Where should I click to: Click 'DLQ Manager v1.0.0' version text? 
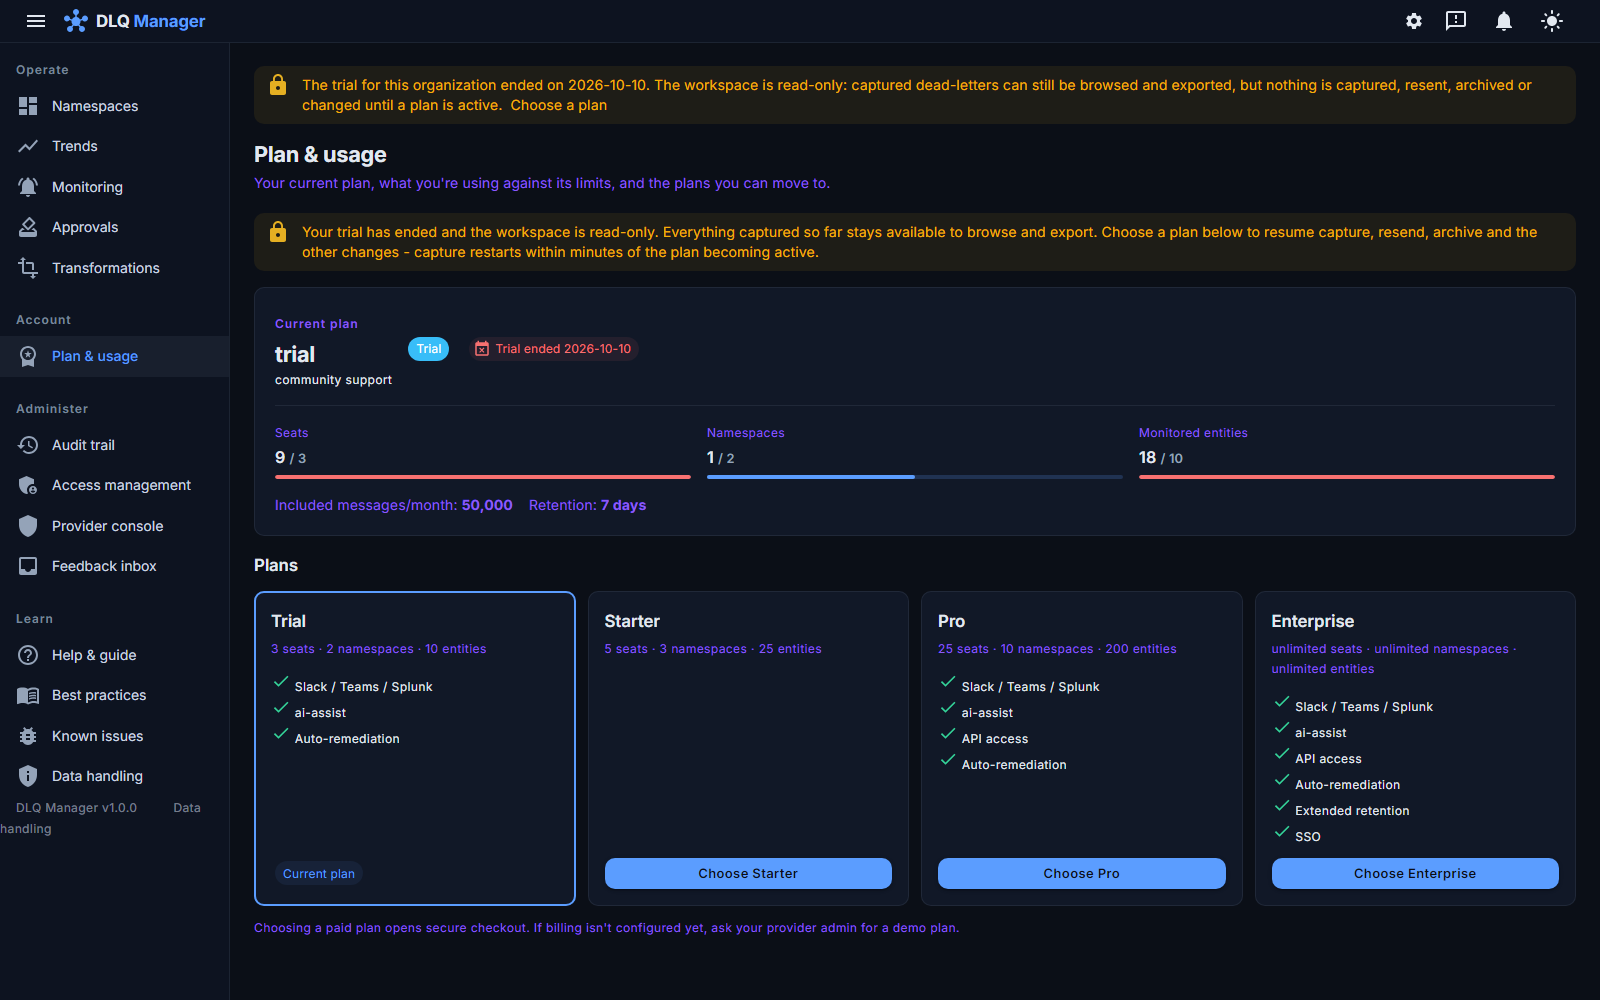click(76, 808)
